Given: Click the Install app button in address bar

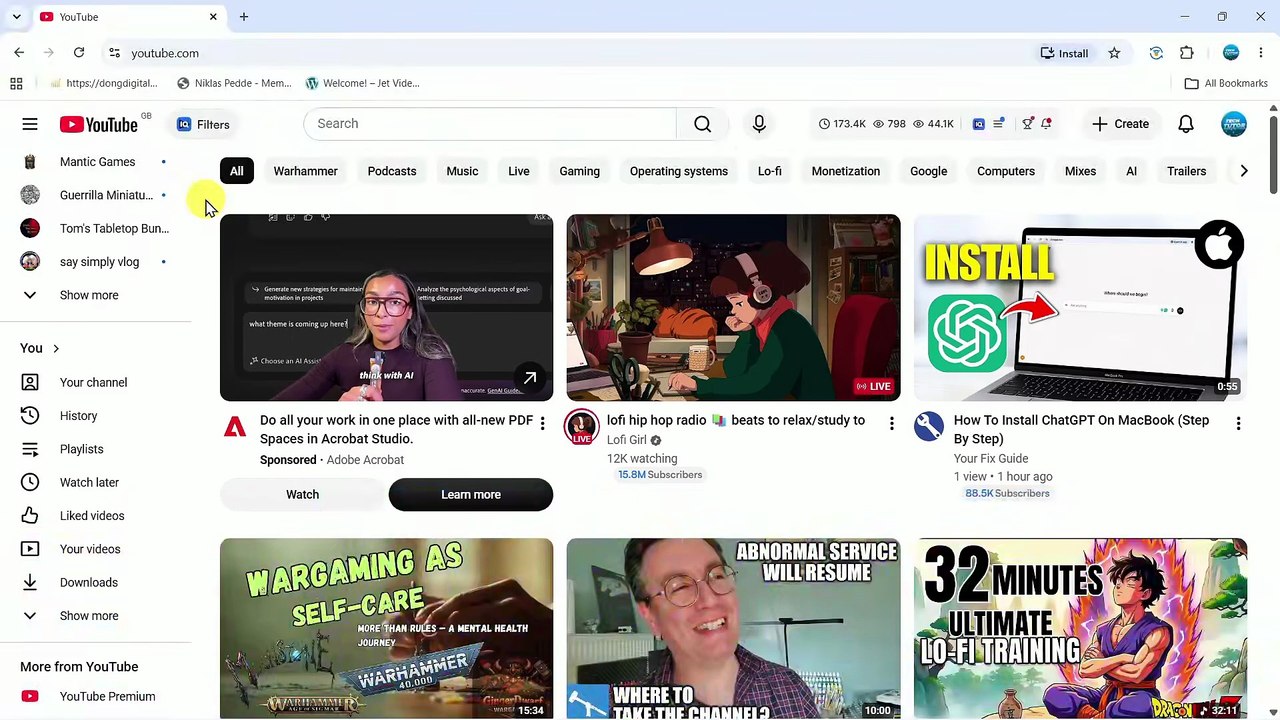Looking at the screenshot, I should click(x=1064, y=53).
